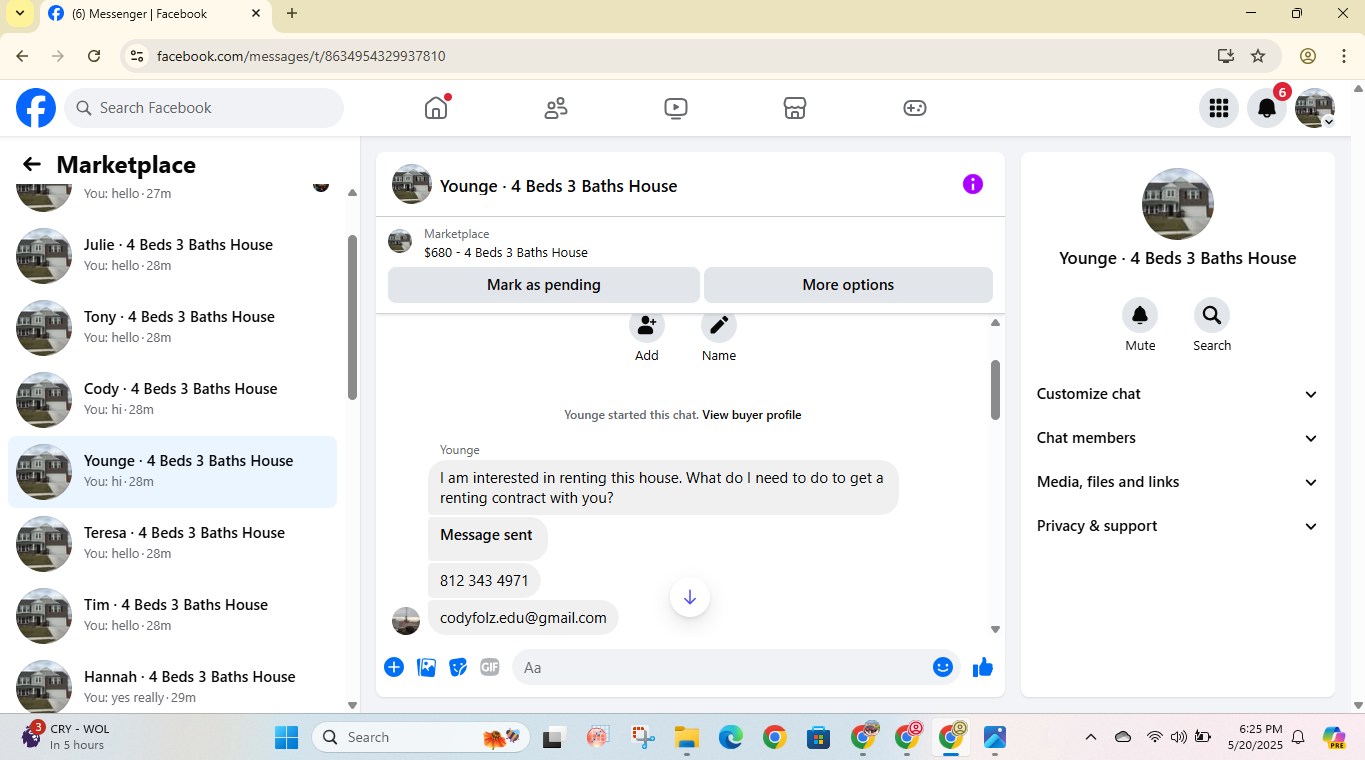Image resolution: width=1365 pixels, height=760 pixels.
Task: Open the Video (Watch) icon
Action: tap(676, 108)
